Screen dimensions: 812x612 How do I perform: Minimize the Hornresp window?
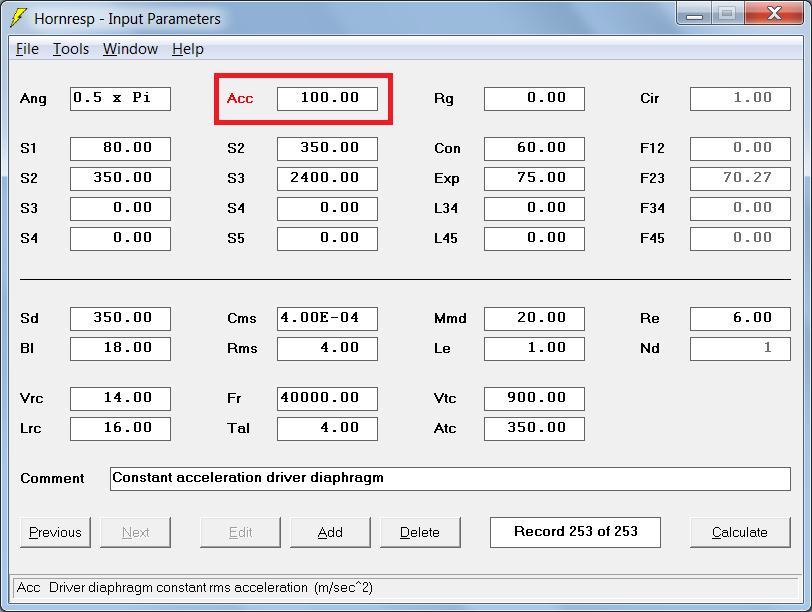[x=694, y=14]
